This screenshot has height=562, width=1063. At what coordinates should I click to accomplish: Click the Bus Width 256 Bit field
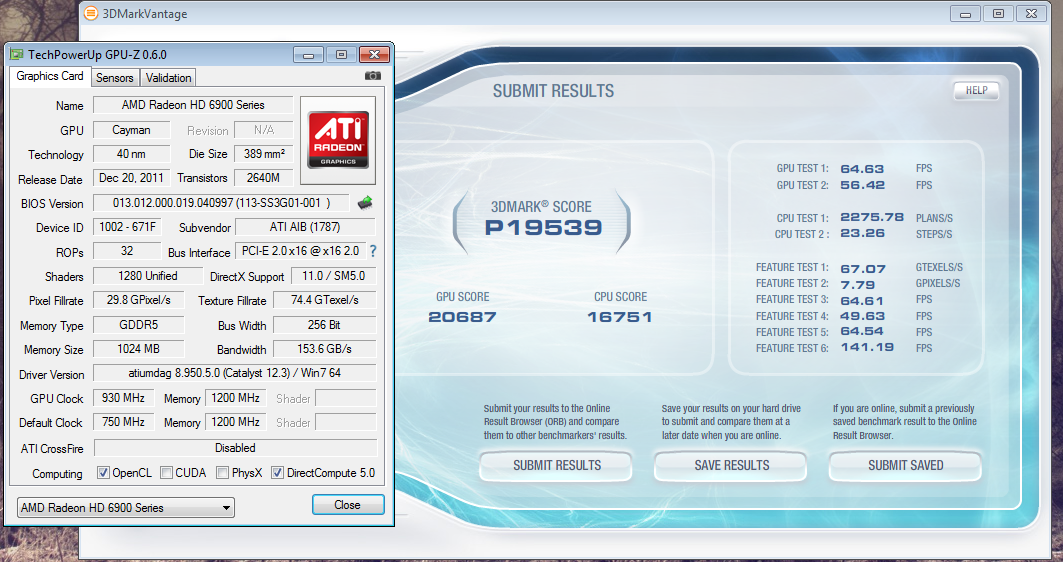pos(324,325)
